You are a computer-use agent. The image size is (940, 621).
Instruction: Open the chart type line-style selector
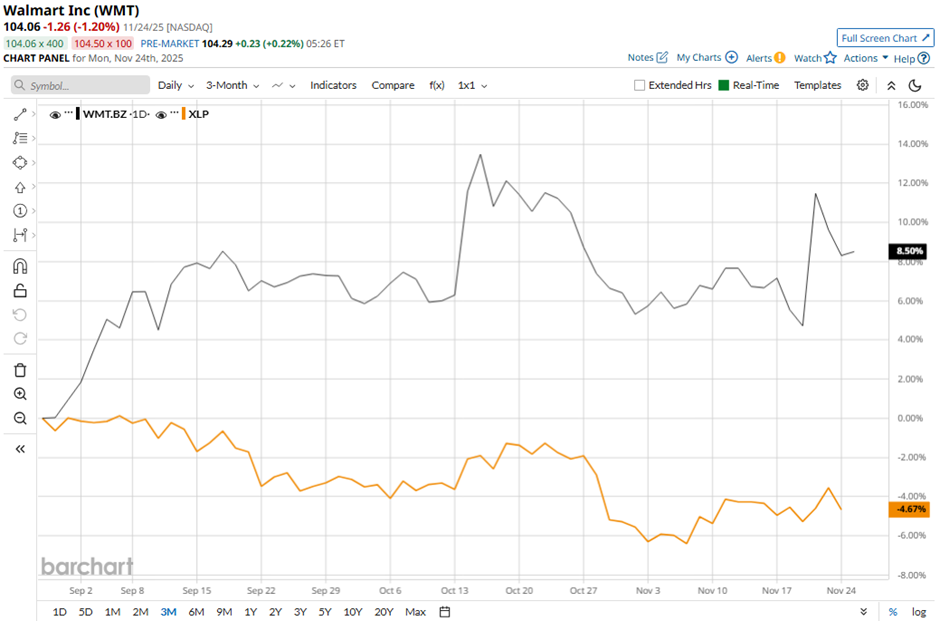(284, 86)
